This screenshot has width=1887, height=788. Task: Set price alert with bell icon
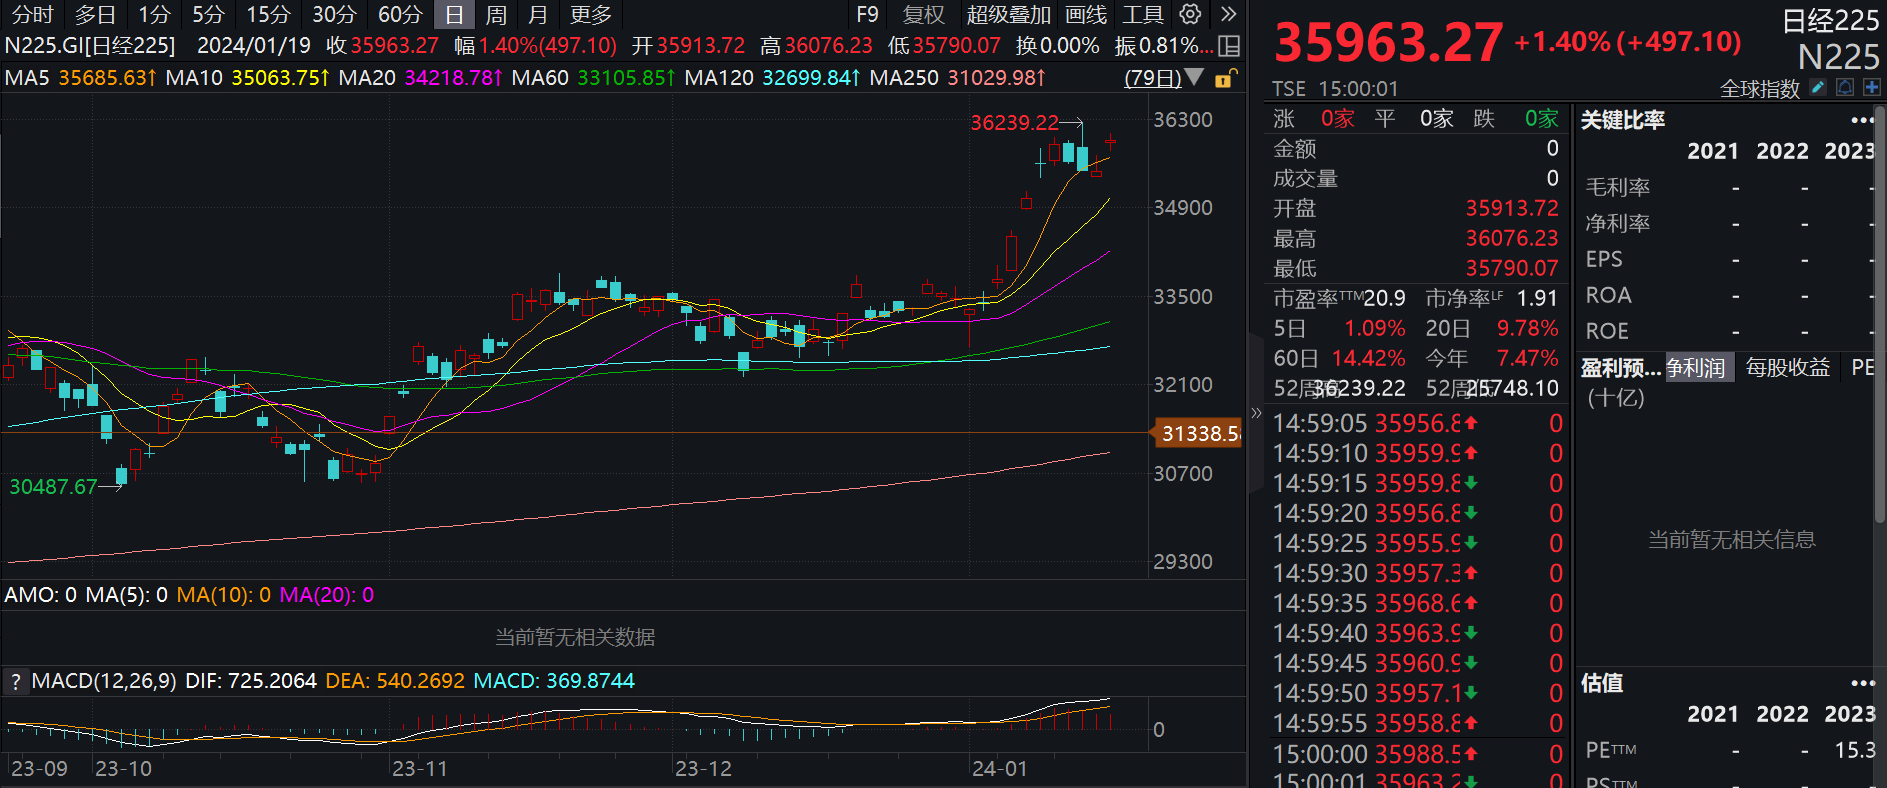point(1845,88)
